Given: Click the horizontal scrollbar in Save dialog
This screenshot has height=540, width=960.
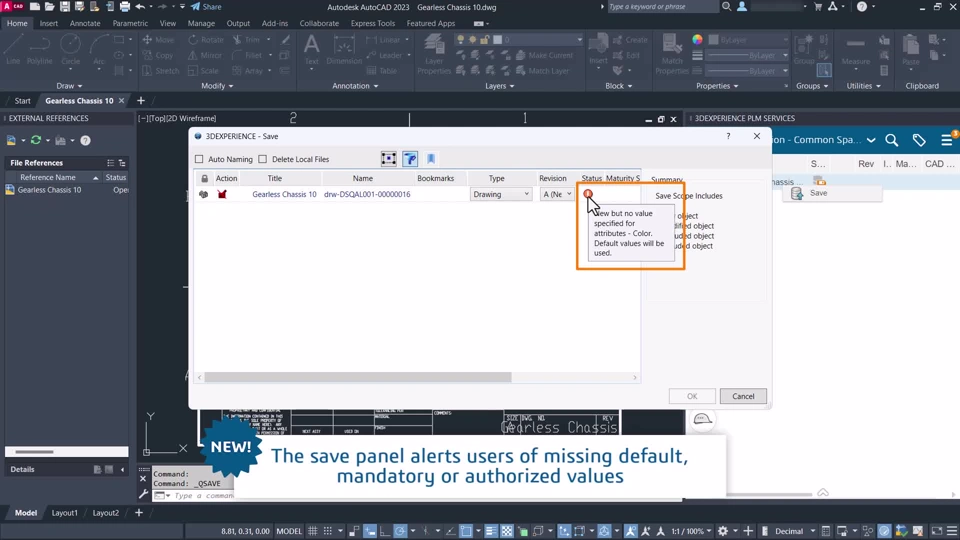Looking at the screenshot, I should pos(358,377).
